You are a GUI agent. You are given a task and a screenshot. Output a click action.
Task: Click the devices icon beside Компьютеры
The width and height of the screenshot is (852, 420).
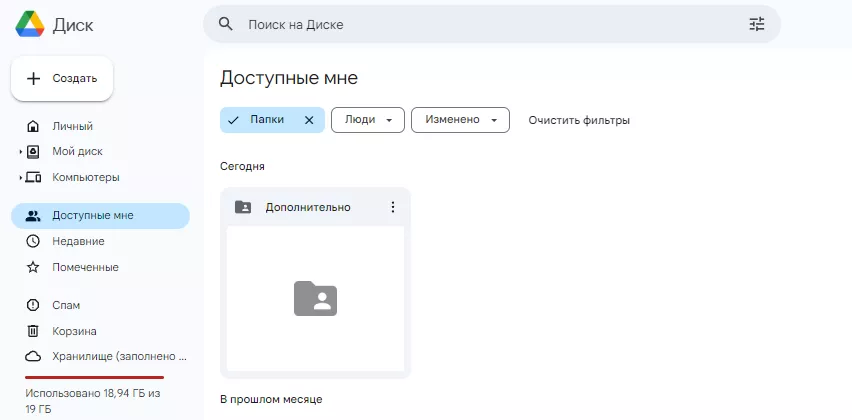pyautogui.click(x=33, y=178)
